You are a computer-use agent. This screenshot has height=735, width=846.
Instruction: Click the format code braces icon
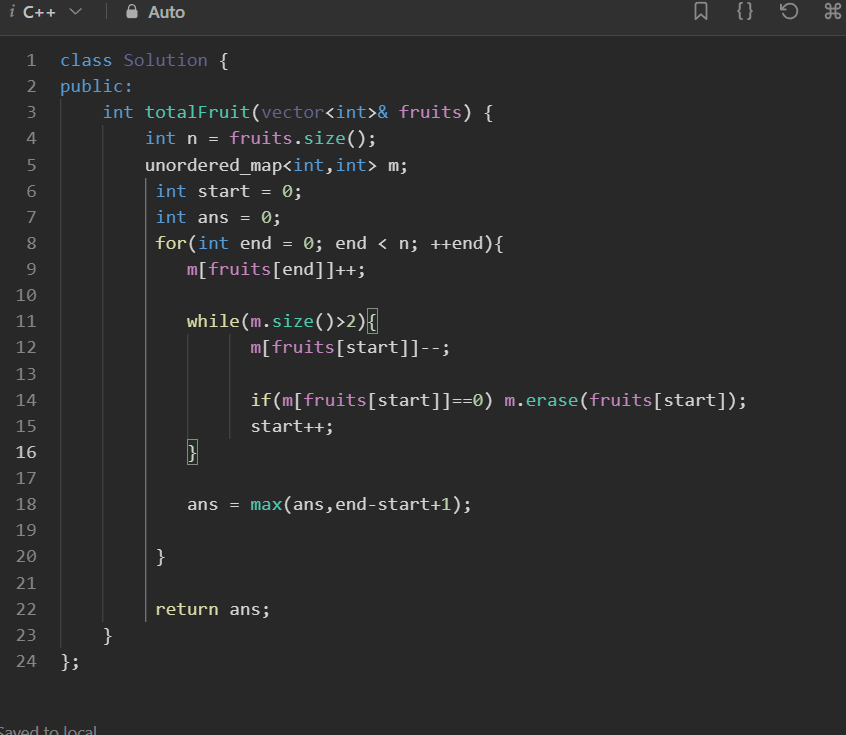tap(745, 11)
